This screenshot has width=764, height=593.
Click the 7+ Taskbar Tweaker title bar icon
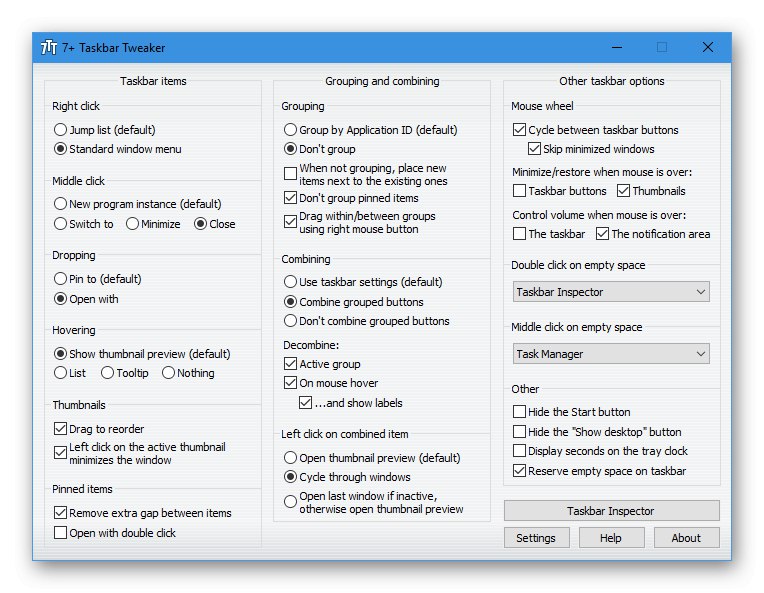pyautogui.click(x=49, y=47)
